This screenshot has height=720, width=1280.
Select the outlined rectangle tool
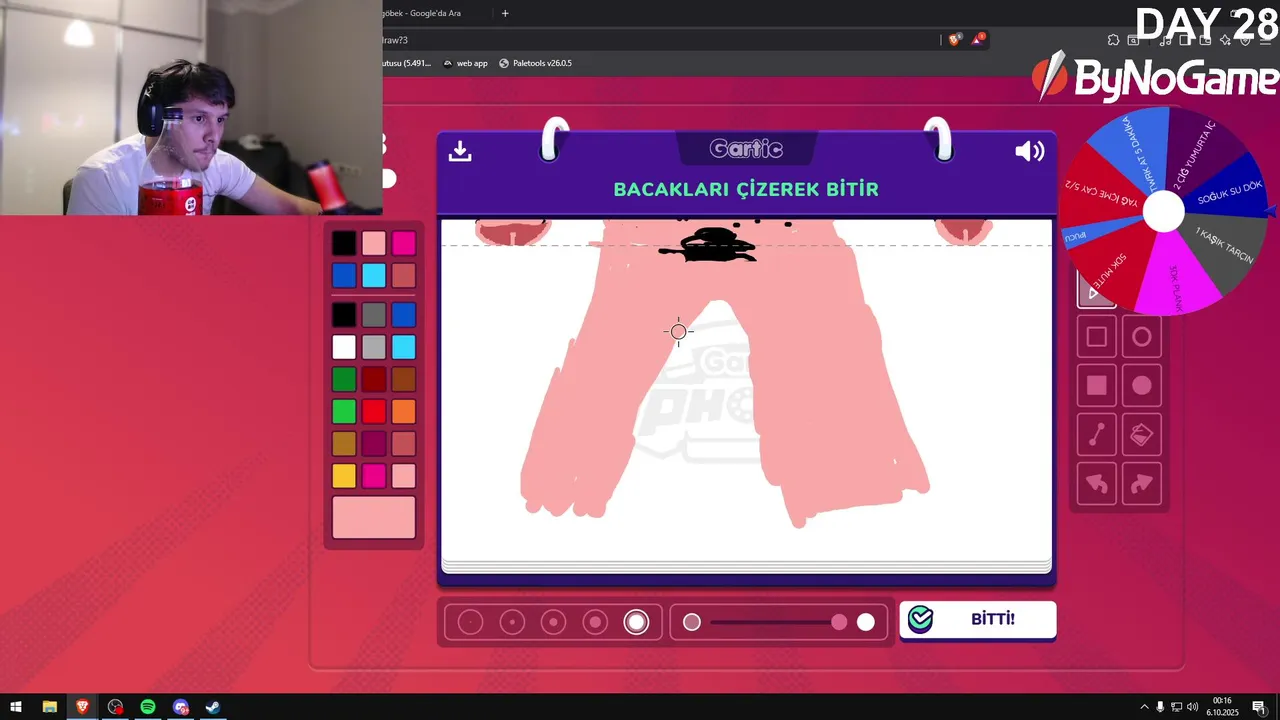tap(1097, 337)
